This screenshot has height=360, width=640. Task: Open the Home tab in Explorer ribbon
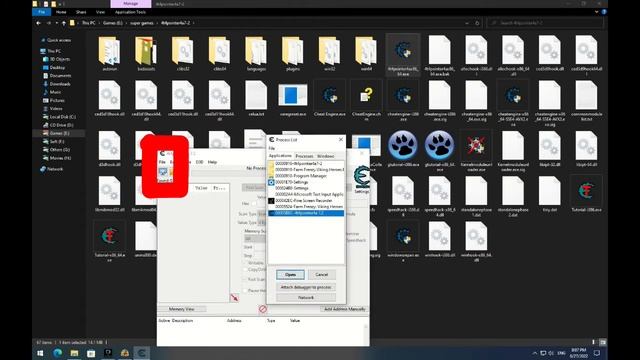click(61, 12)
